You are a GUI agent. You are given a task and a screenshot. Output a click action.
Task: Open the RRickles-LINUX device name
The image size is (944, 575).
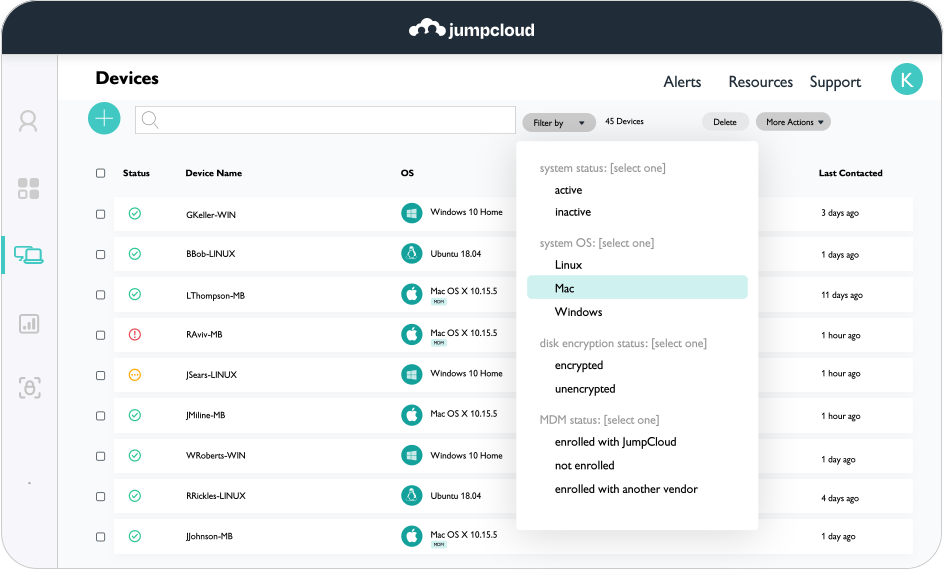coord(216,496)
